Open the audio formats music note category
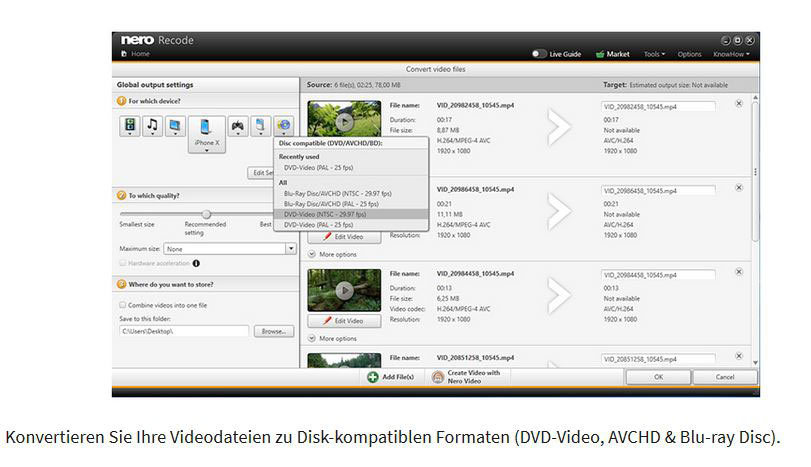The height and width of the screenshot is (467, 811). pos(153,126)
